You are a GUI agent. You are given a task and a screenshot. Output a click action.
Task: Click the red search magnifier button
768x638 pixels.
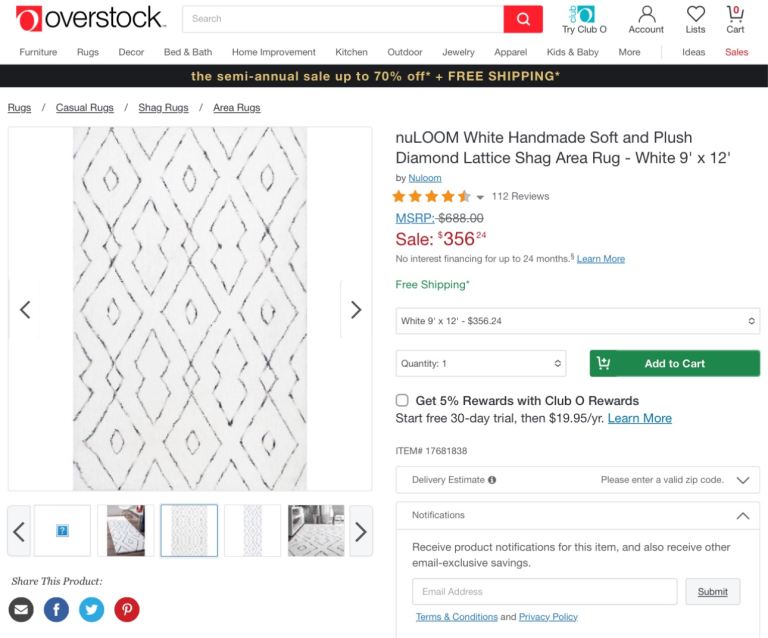[523, 19]
